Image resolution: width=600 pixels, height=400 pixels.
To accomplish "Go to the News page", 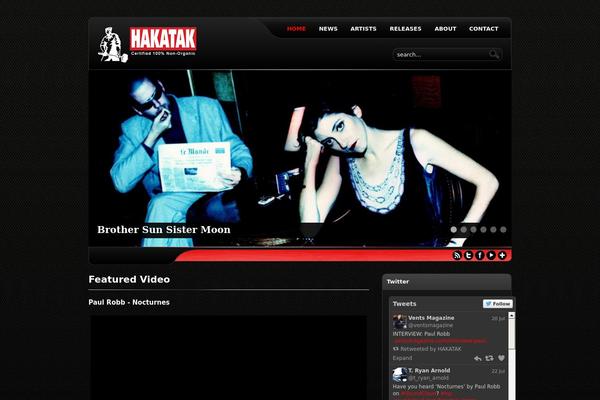I will click(x=328, y=29).
